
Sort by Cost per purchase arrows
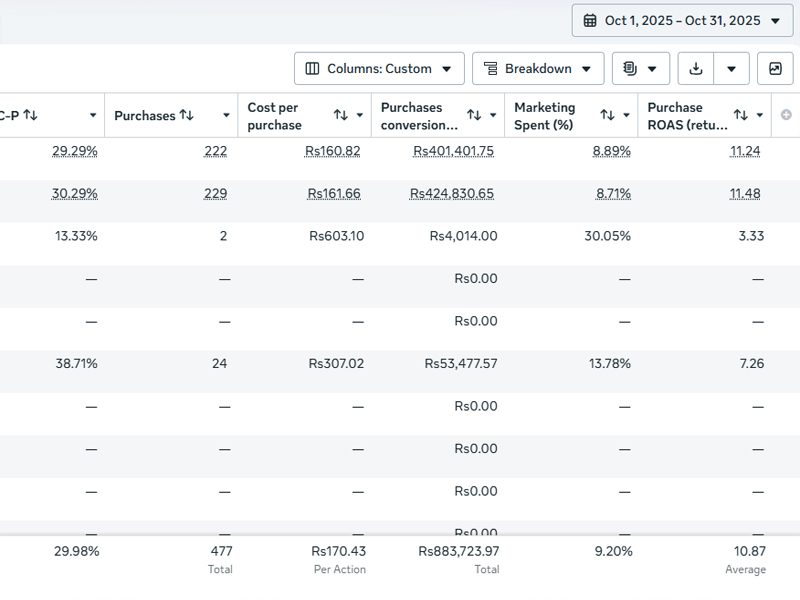pyautogui.click(x=341, y=115)
